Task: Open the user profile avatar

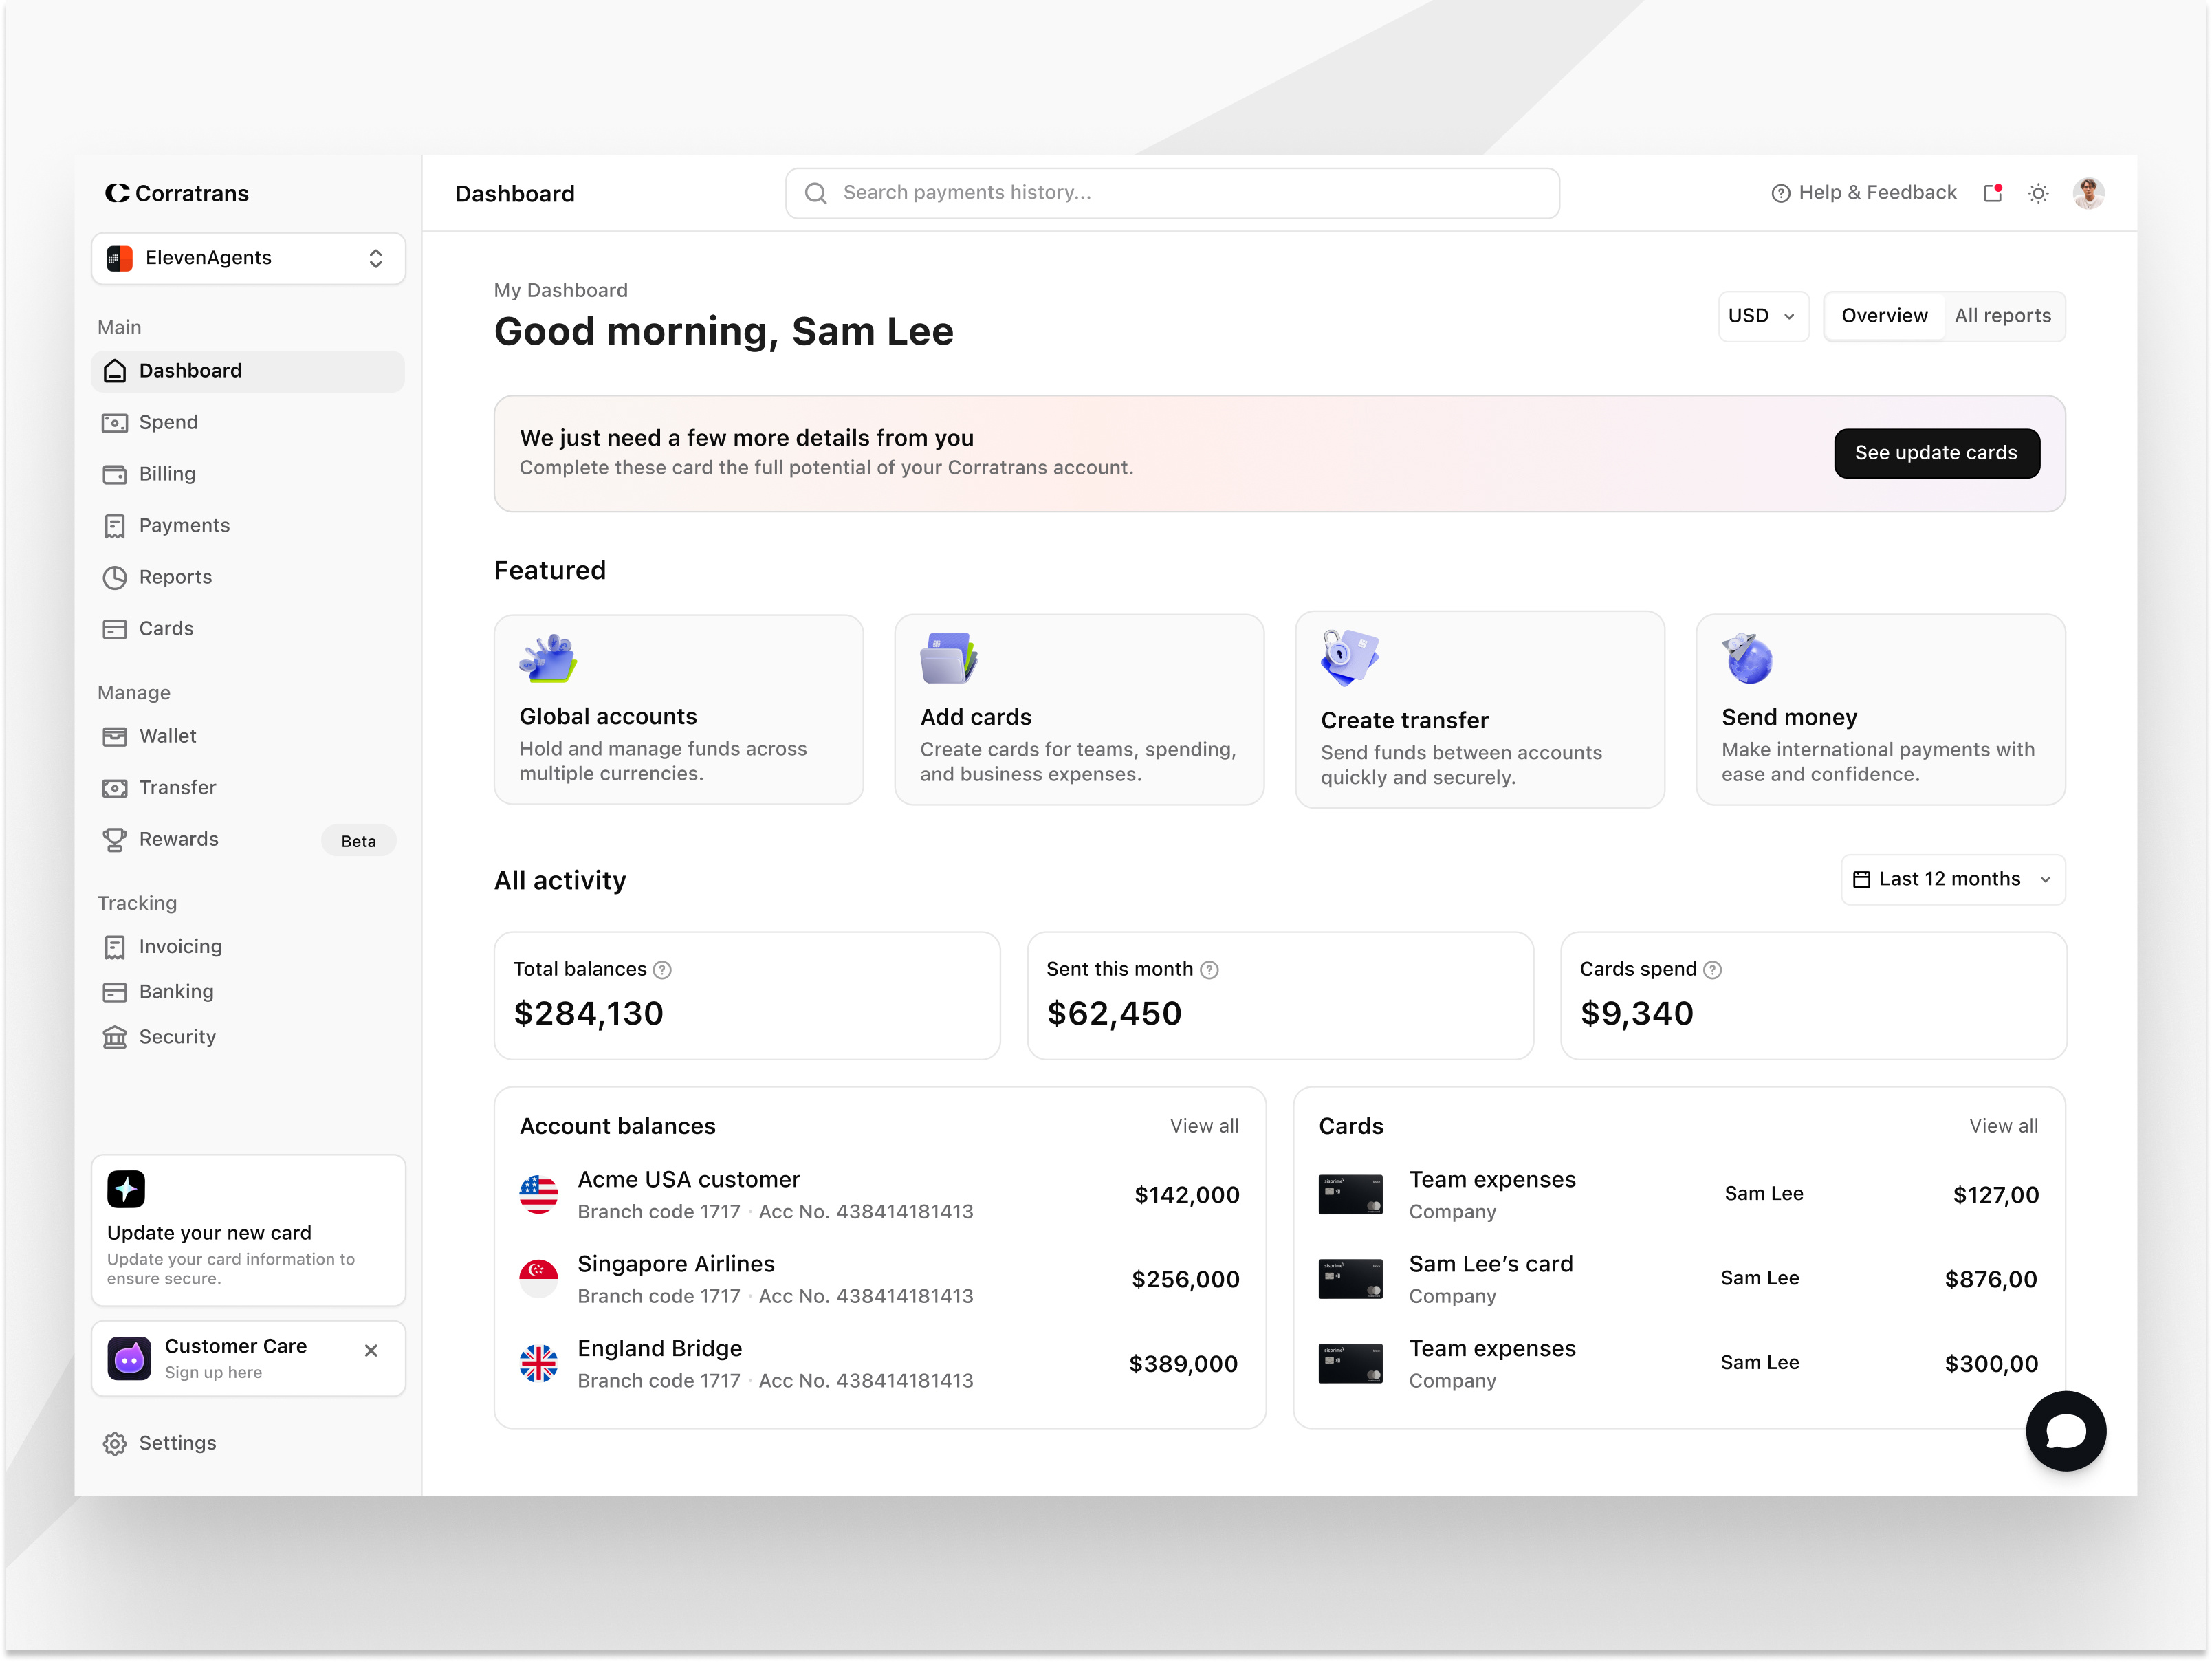Action: tap(2088, 193)
